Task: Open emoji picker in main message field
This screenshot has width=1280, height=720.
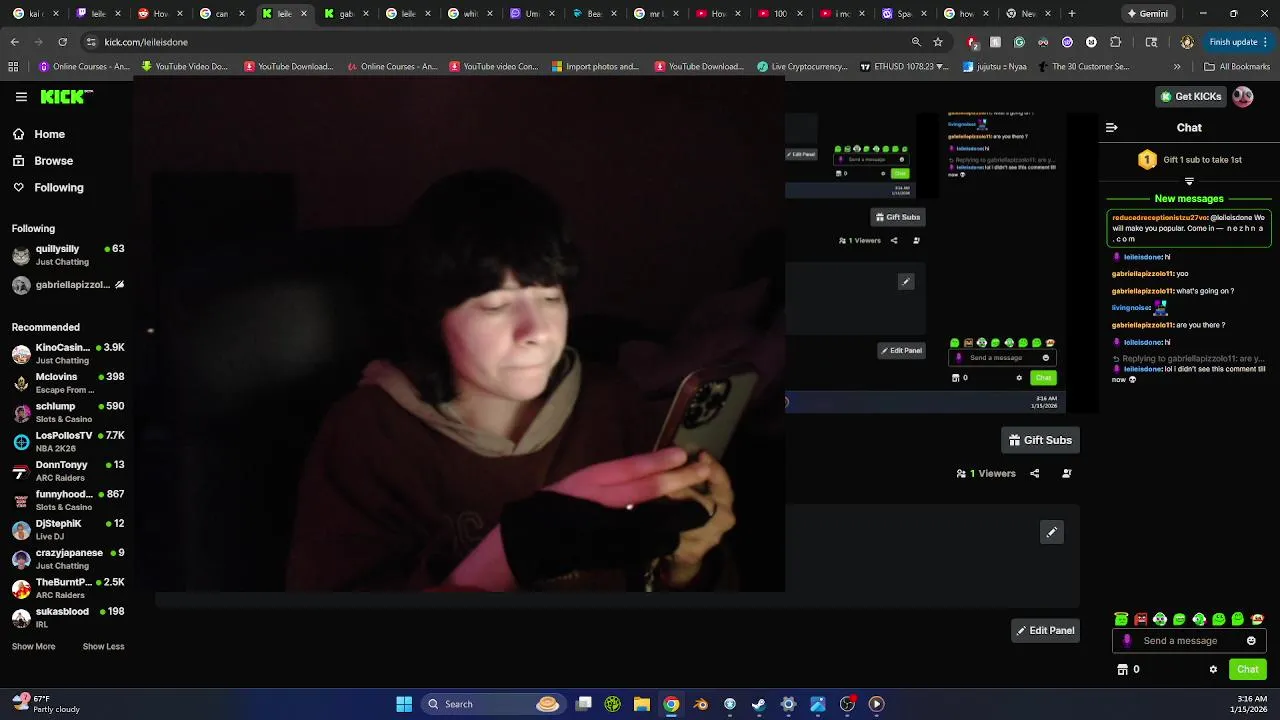Action: 1251,641
